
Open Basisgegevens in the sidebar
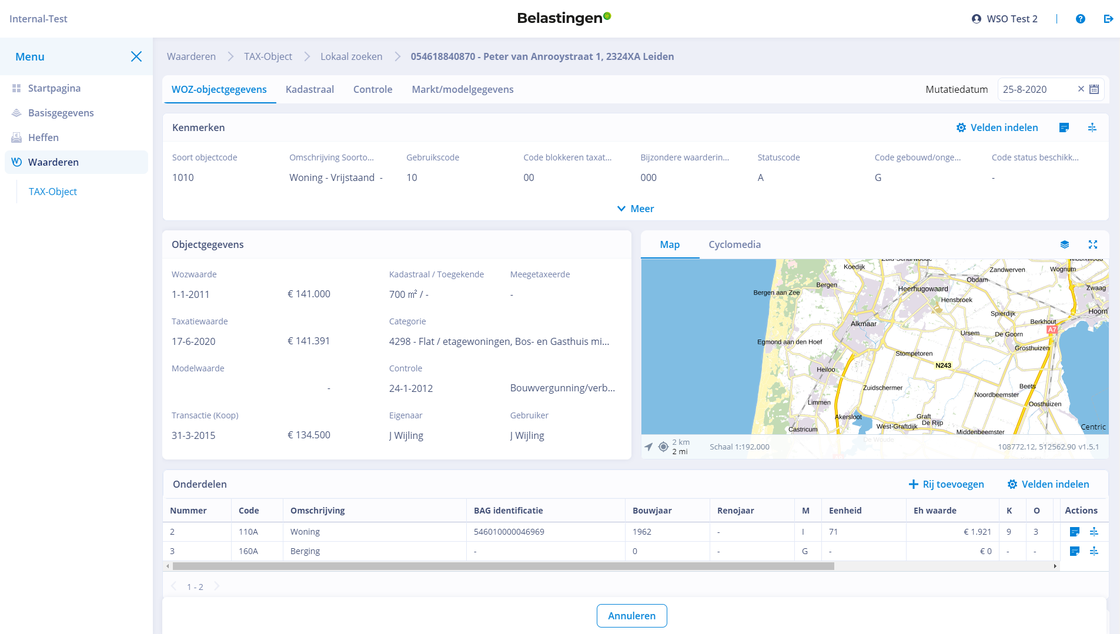[76, 113]
